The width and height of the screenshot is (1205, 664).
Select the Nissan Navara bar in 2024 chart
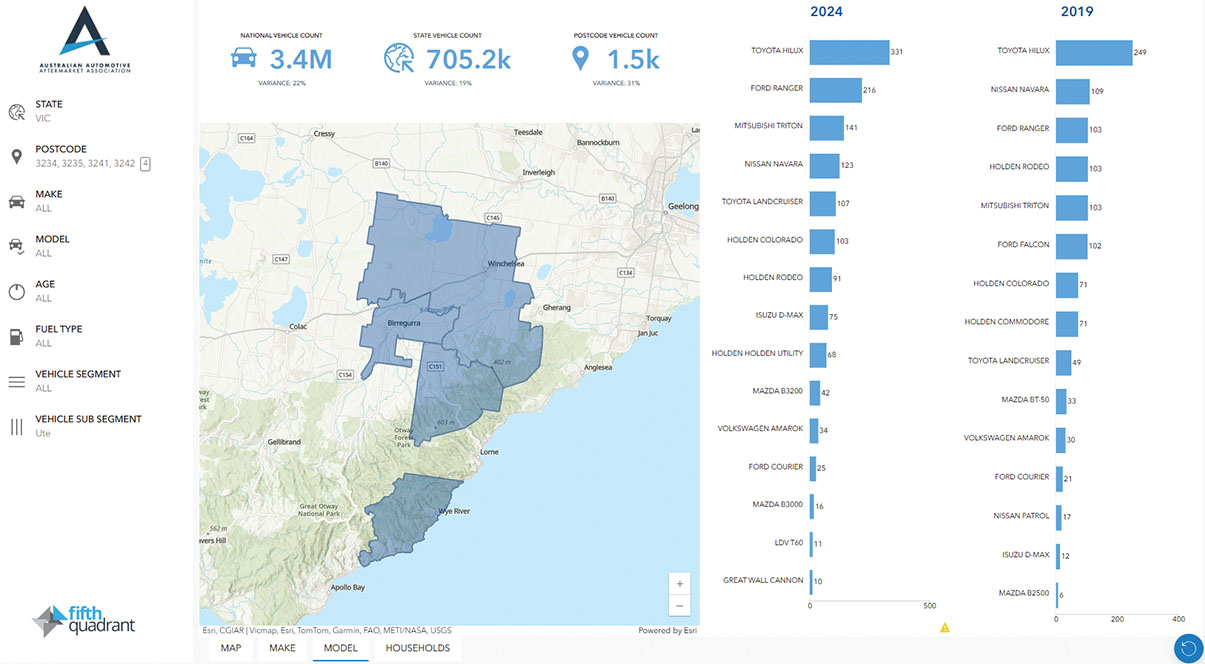coord(825,166)
